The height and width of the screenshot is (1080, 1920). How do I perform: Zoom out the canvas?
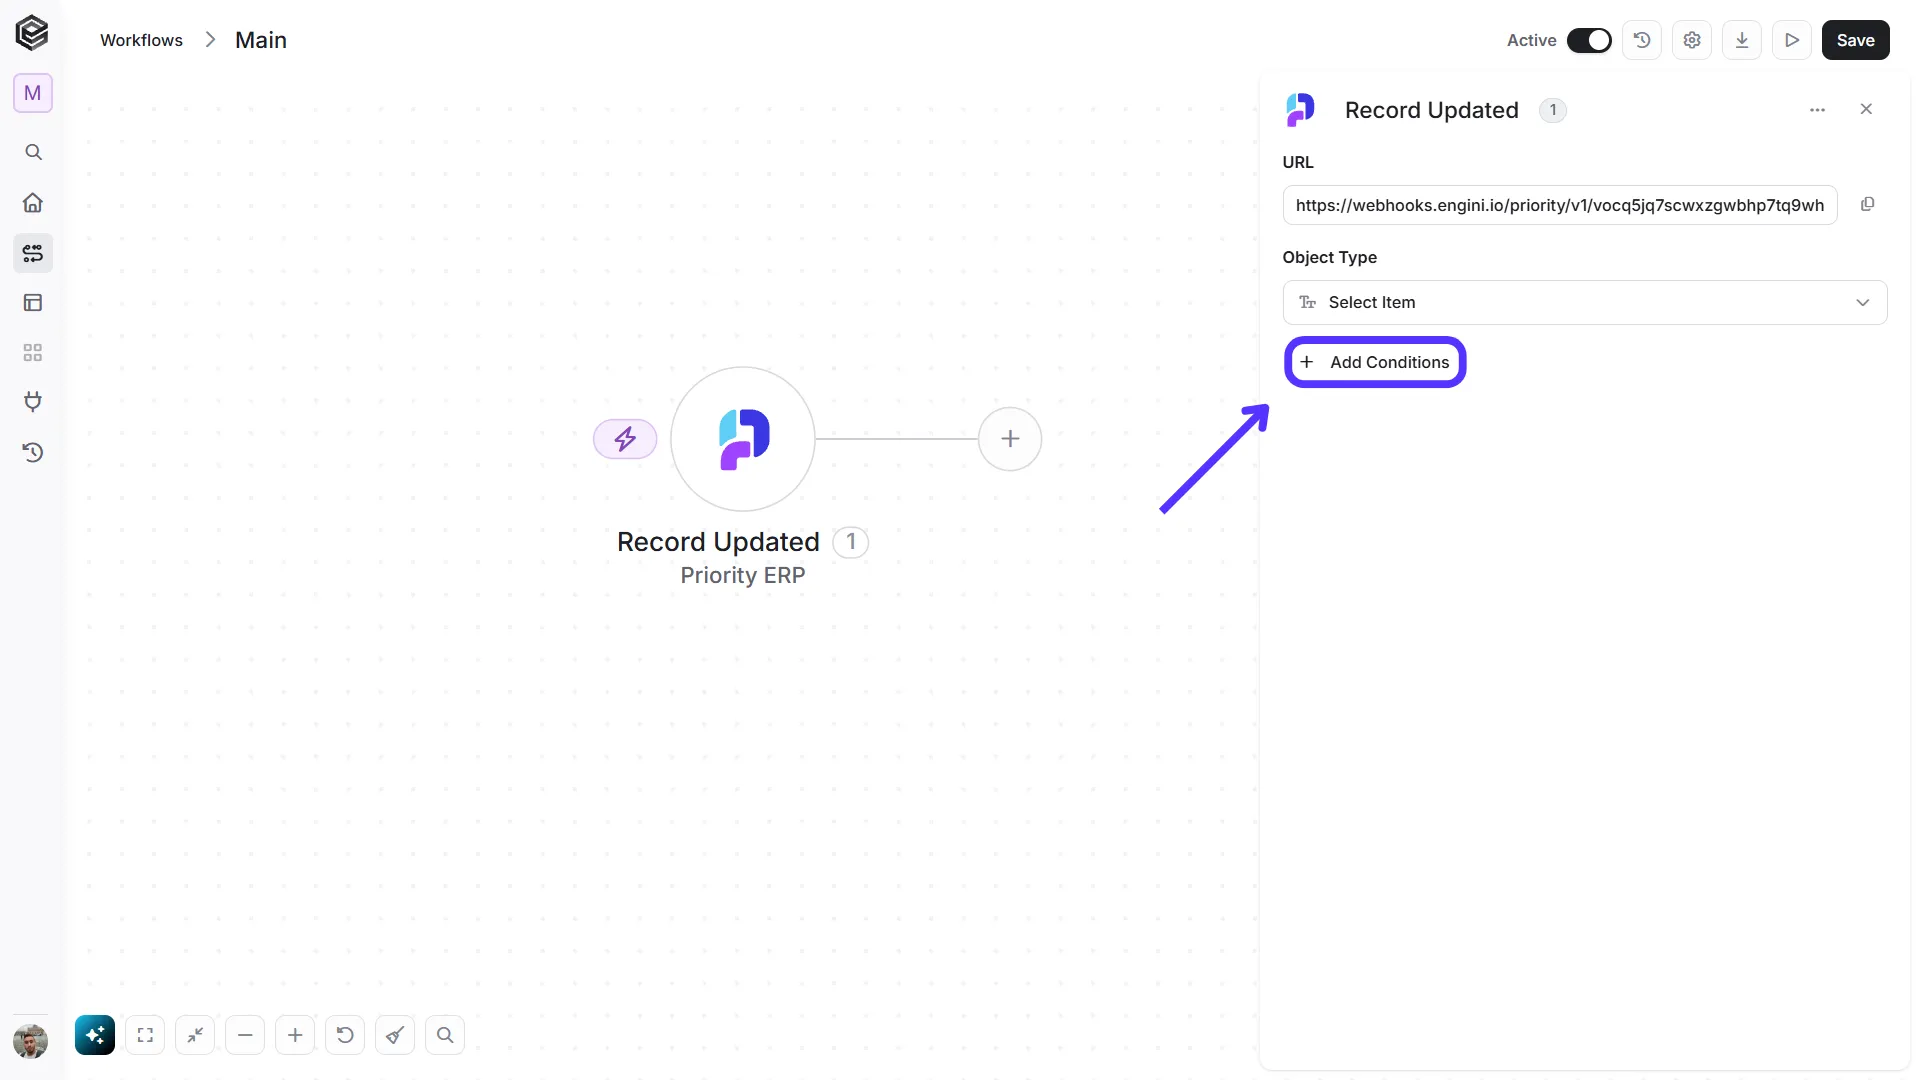[245, 1035]
